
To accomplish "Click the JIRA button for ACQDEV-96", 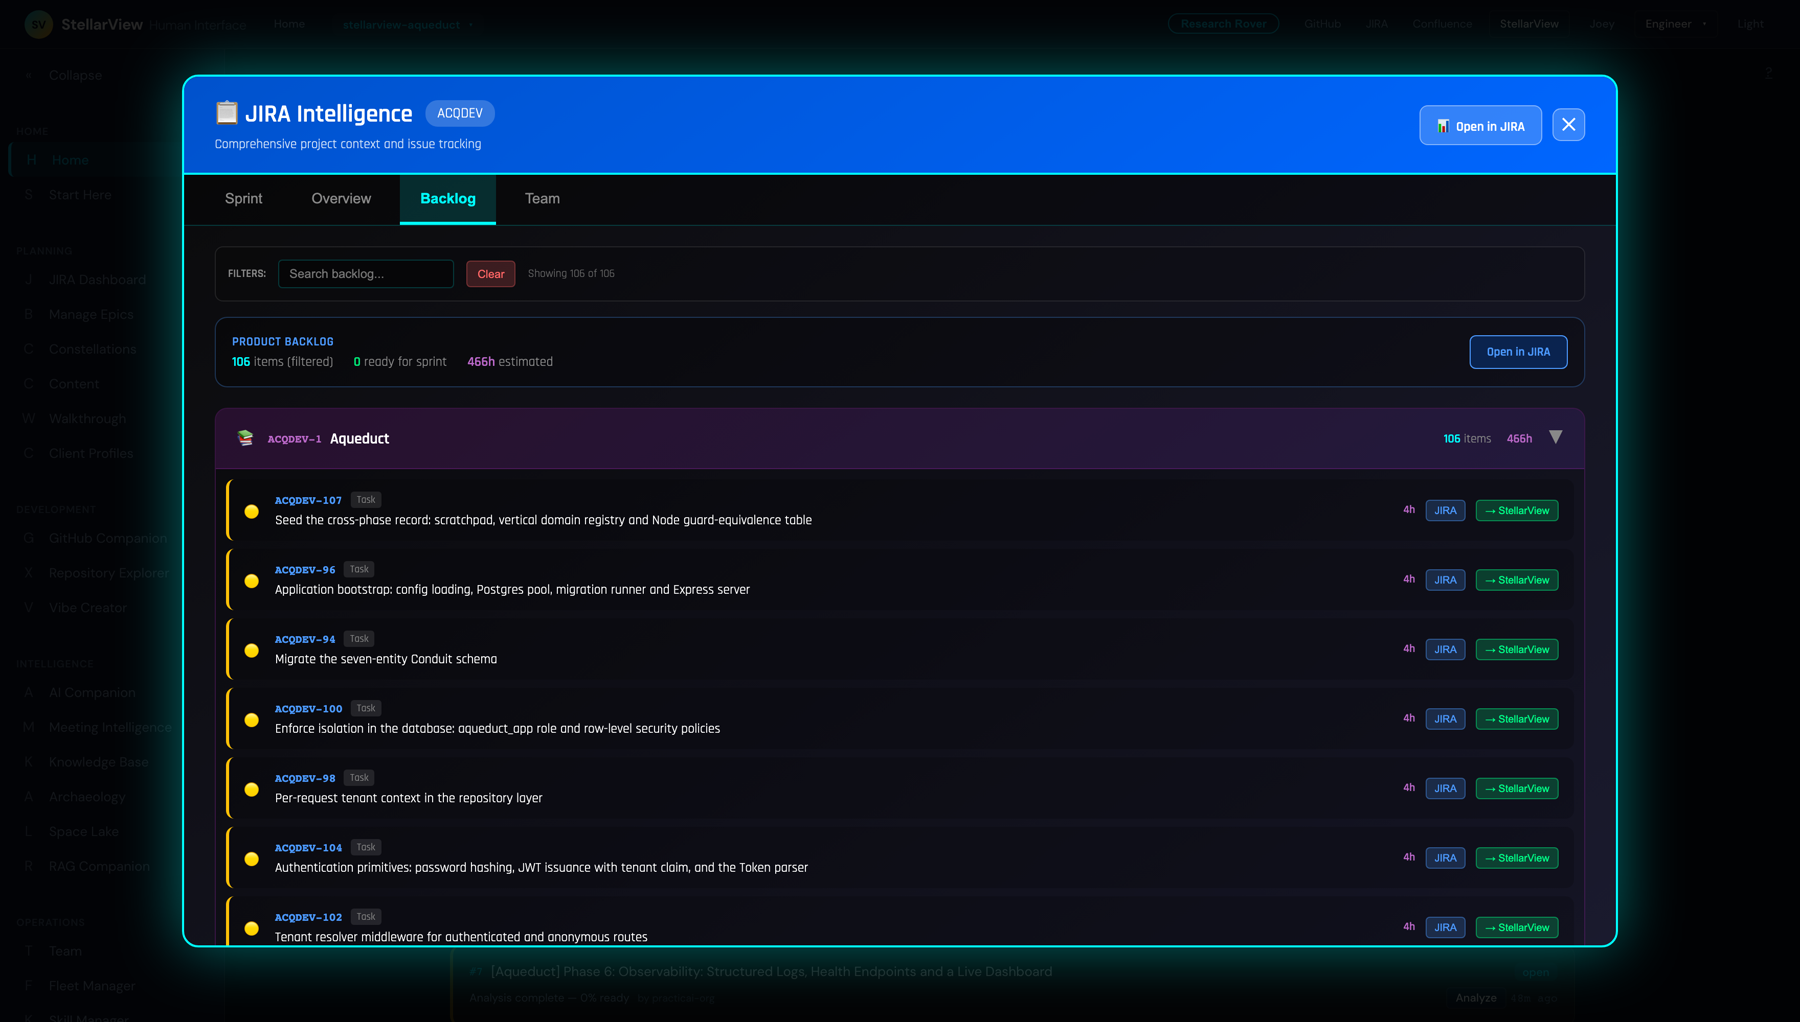I will [x=1445, y=580].
